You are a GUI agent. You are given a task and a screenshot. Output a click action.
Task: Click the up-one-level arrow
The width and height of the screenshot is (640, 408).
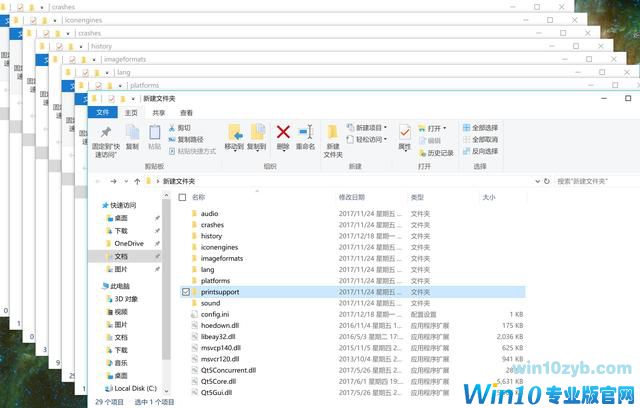pyautogui.click(x=137, y=181)
